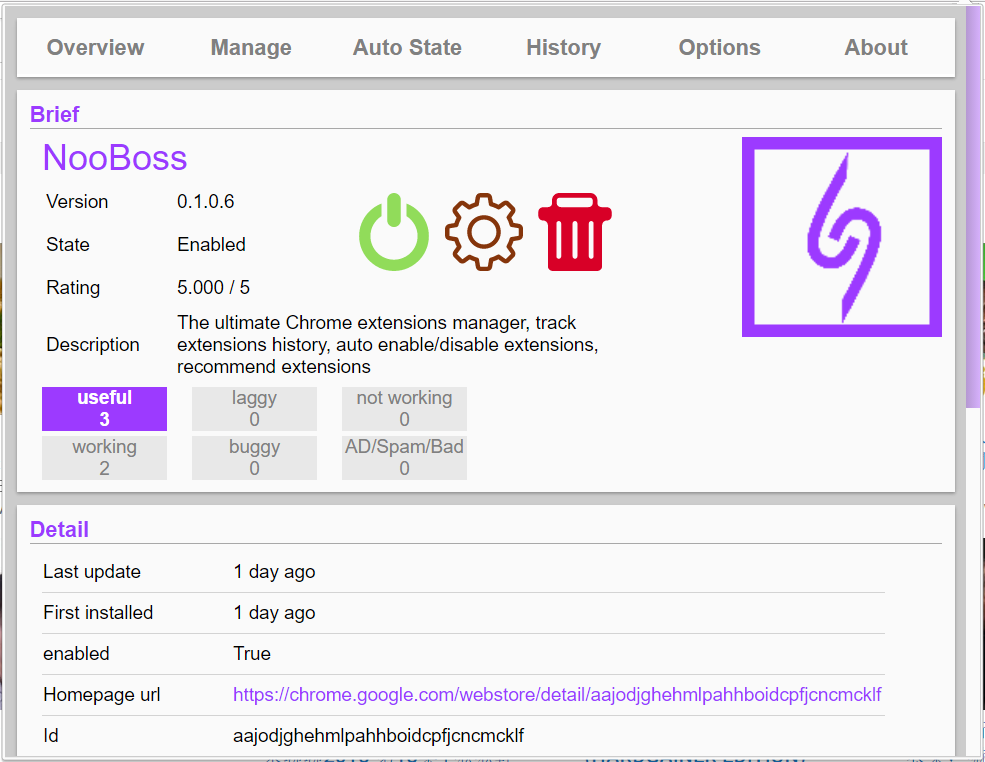985x762 pixels.
Task: Go to the Auto State tab
Action: (x=407, y=48)
